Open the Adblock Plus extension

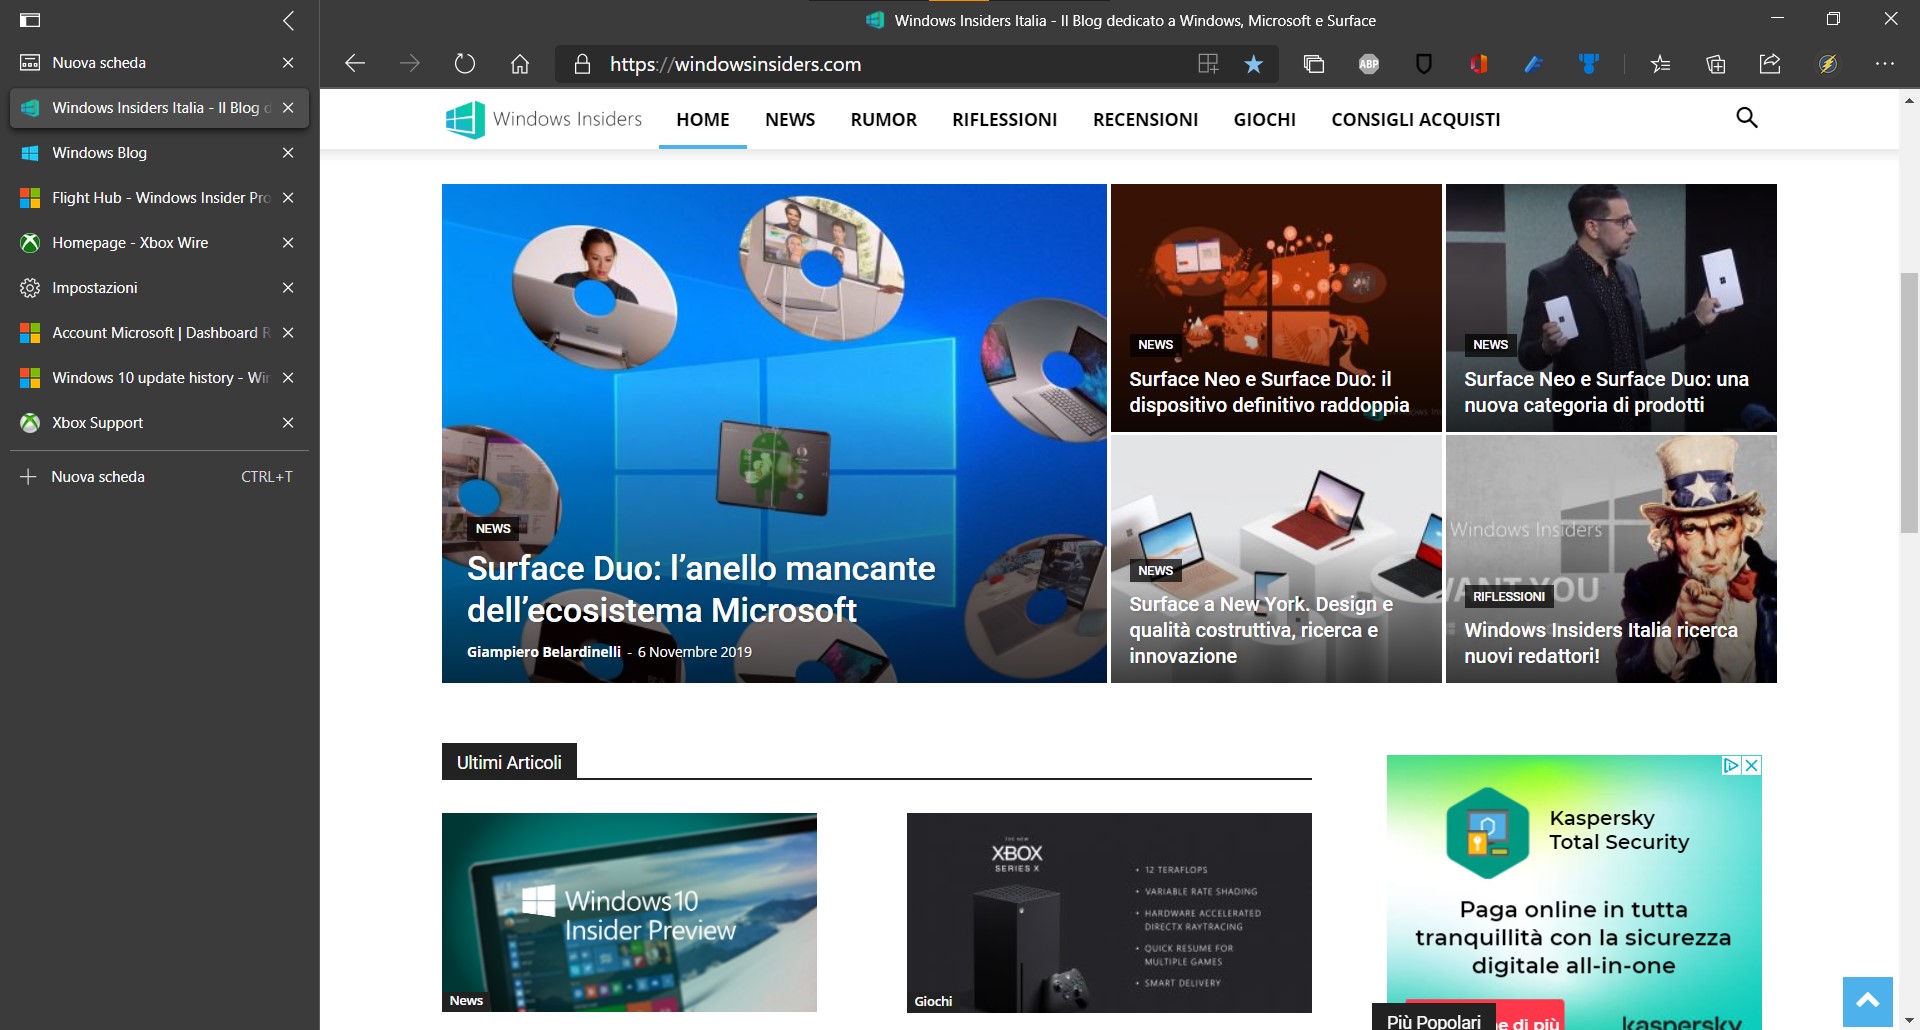pos(1369,64)
